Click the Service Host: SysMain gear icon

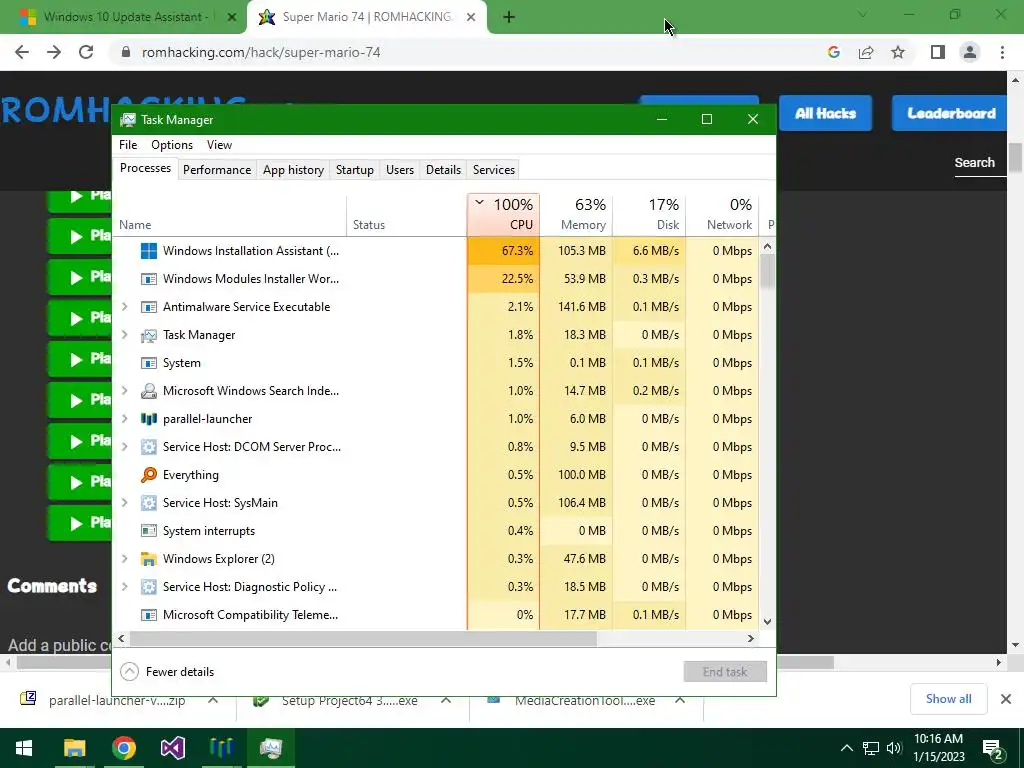point(149,503)
